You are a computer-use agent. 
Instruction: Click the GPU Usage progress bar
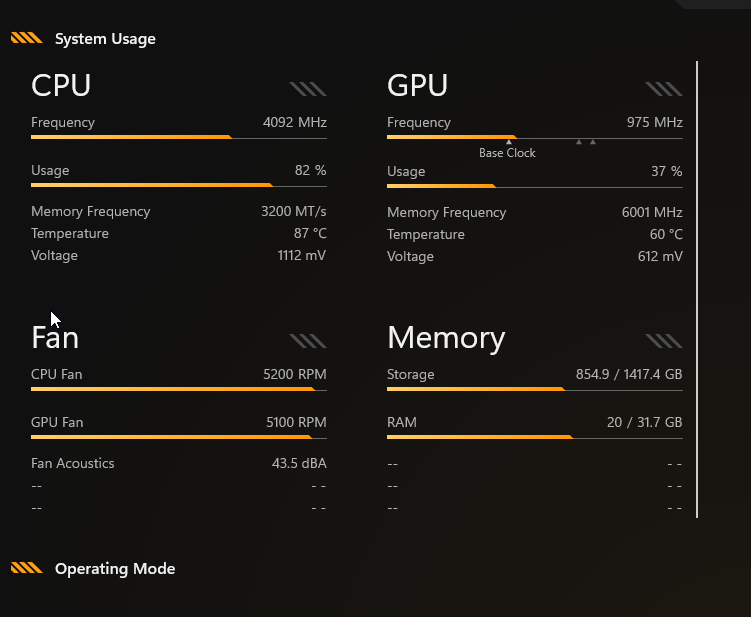pos(535,186)
